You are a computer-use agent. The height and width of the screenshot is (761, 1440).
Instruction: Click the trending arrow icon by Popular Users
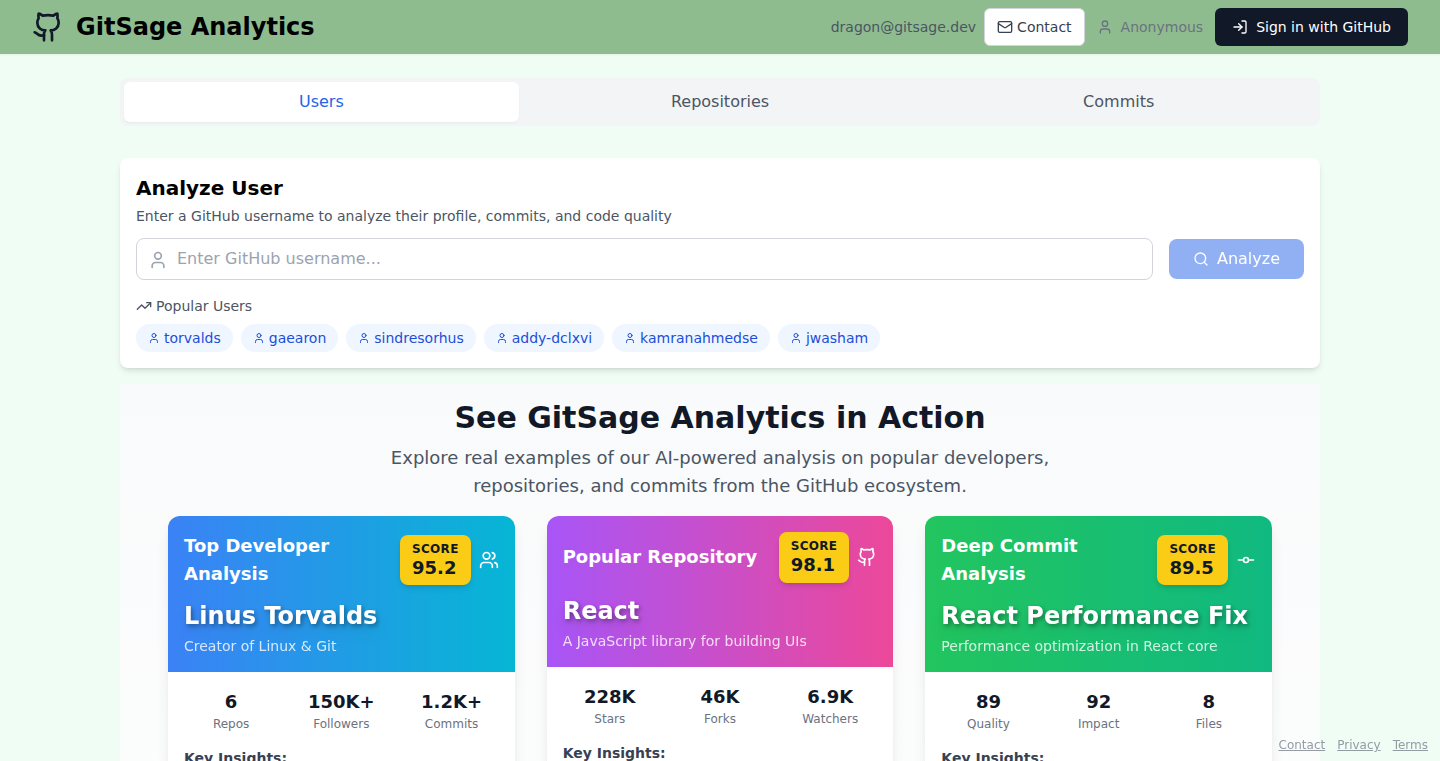coord(144,306)
